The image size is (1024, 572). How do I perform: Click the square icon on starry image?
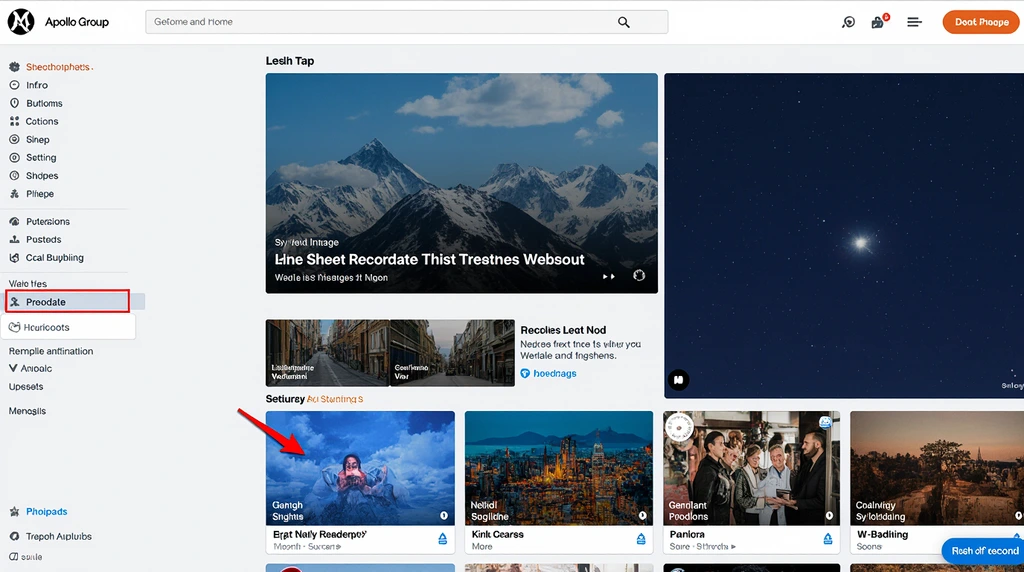(x=678, y=380)
